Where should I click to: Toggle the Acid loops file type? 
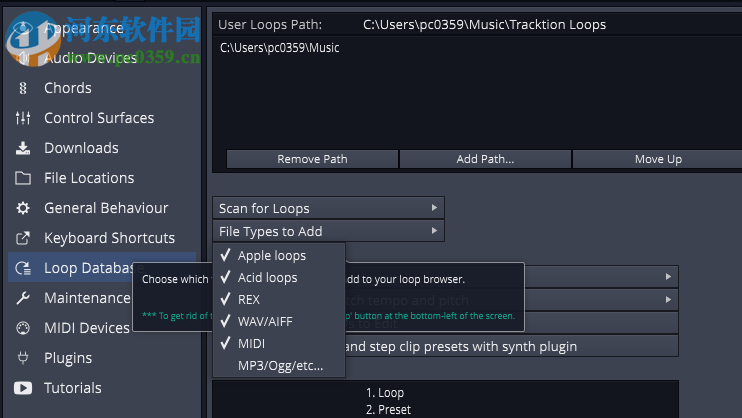(x=279, y=277)
